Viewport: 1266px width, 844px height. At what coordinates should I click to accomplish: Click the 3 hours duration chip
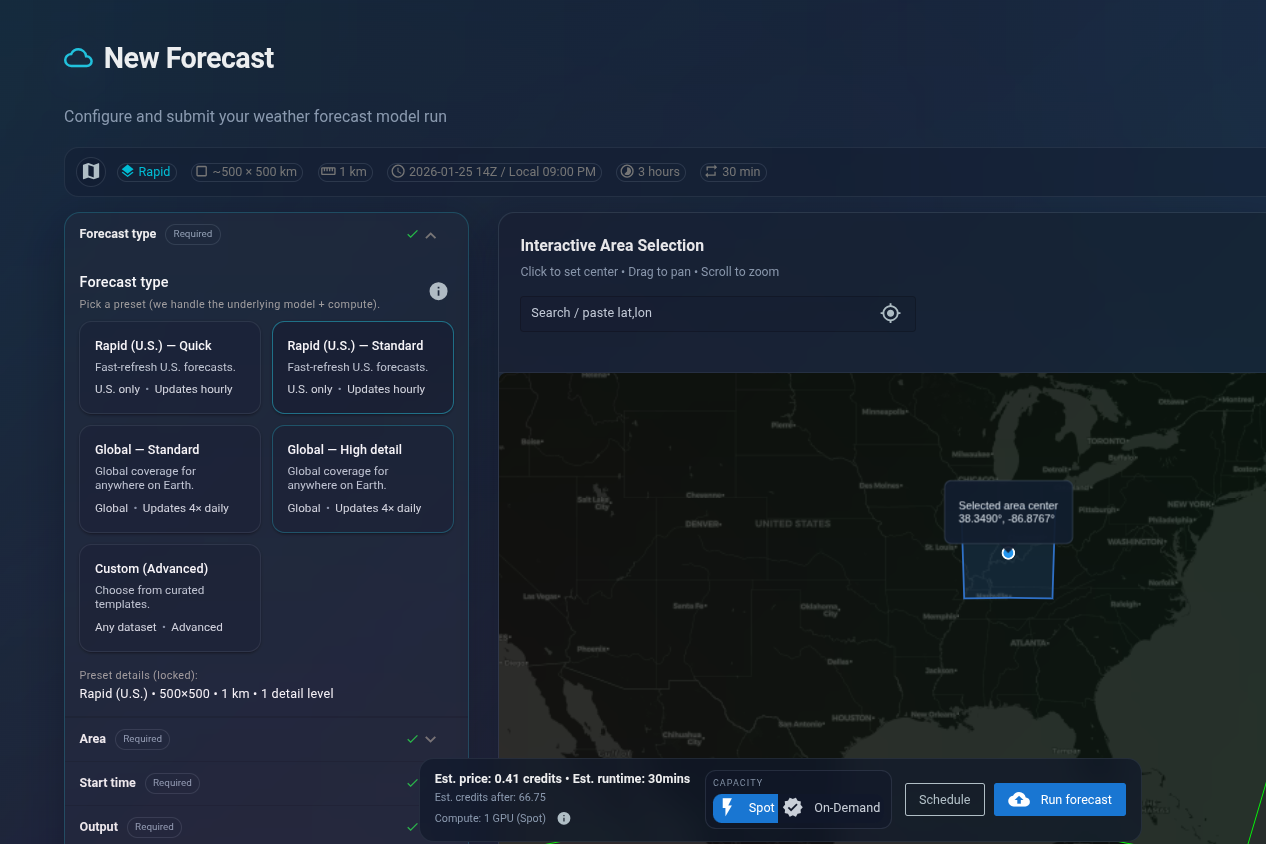[x=651, y=172]
